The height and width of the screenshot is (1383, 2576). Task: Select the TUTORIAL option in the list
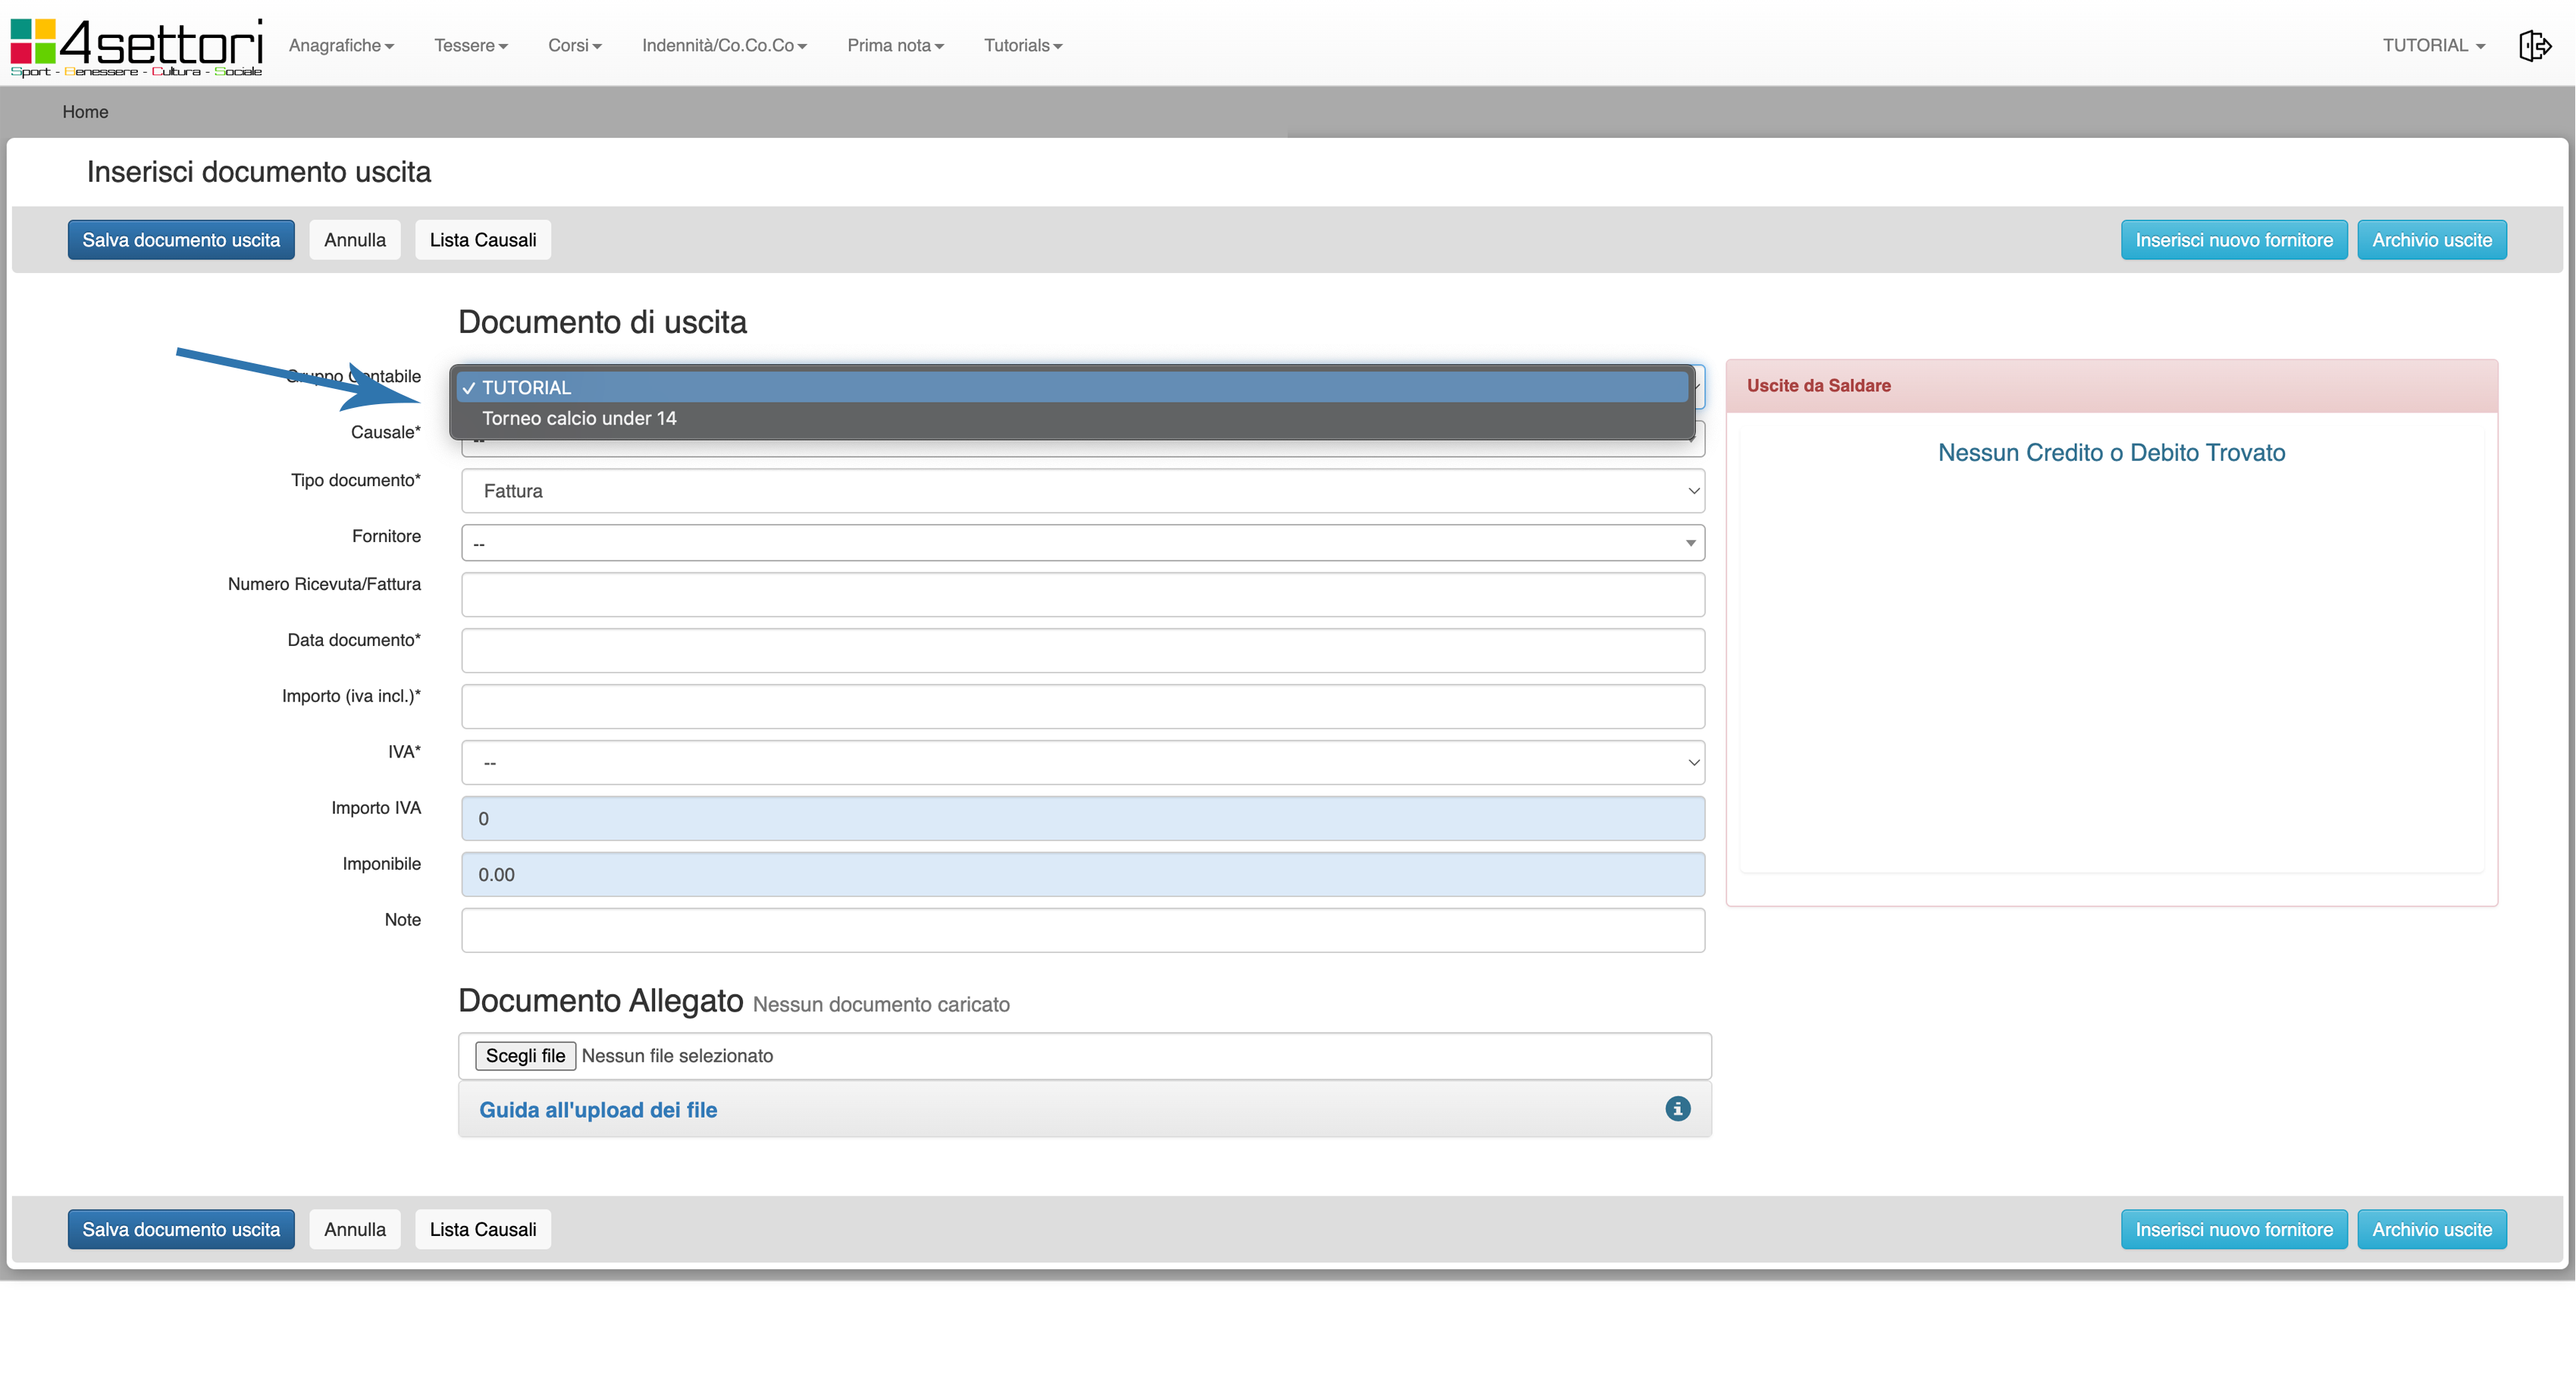tap(527, 387)
